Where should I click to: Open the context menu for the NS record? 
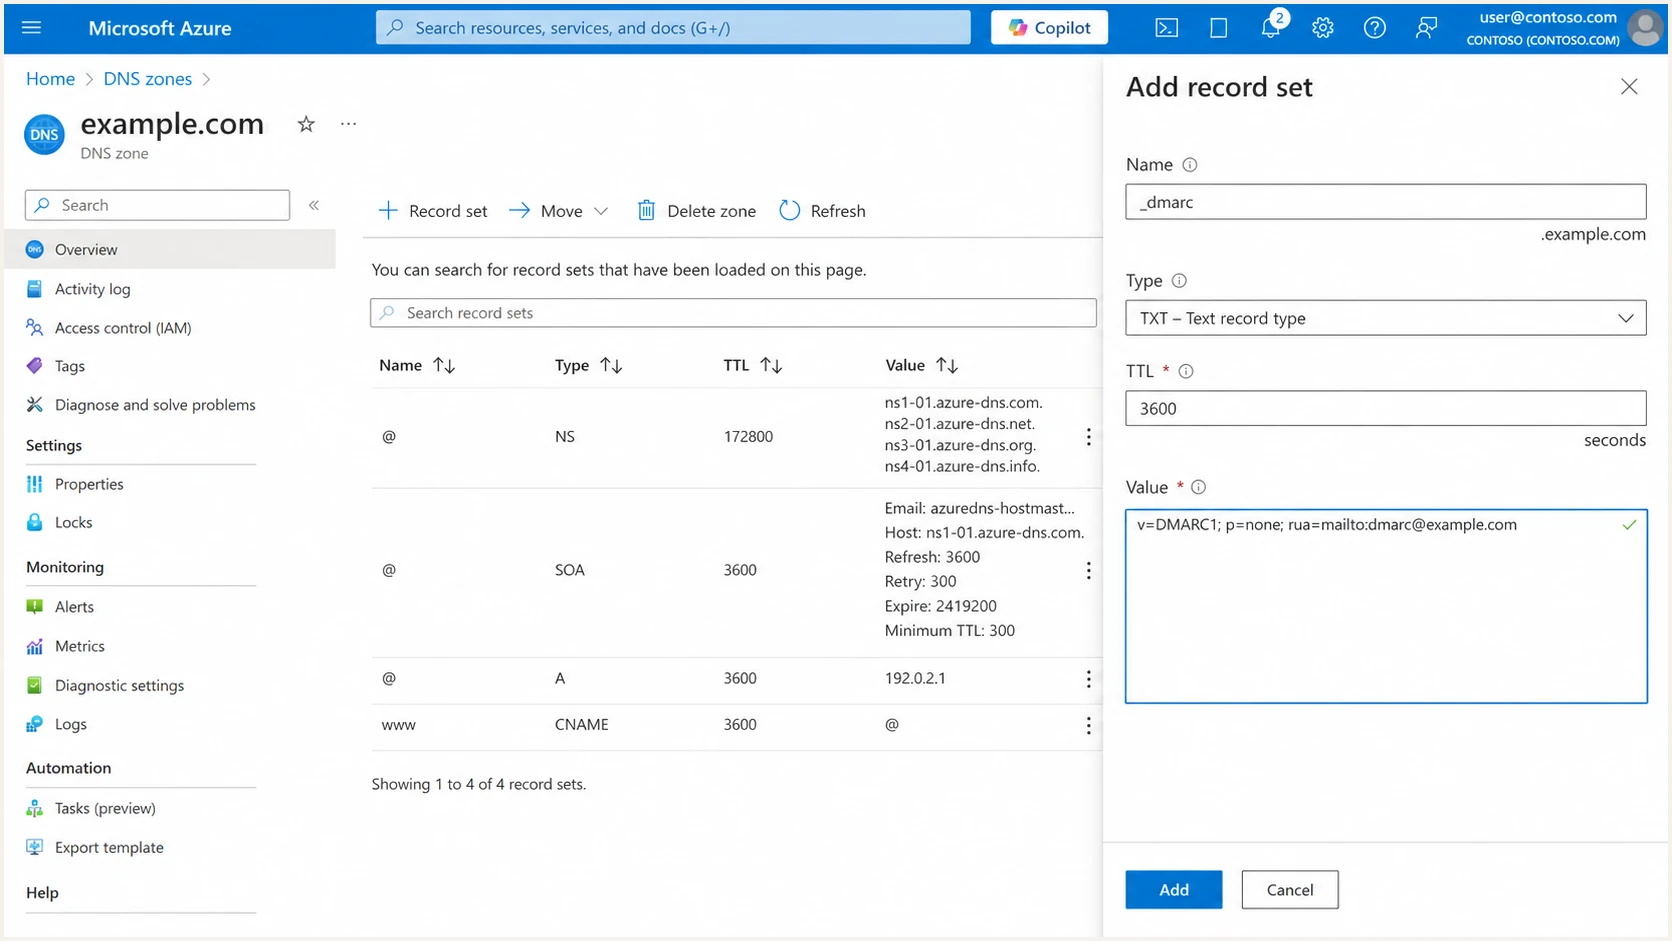tap(1088, 437)
